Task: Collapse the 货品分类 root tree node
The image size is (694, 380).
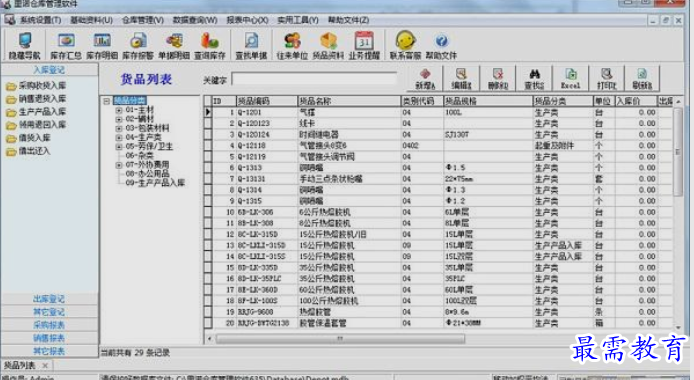Action: click(x=107, y=101)
